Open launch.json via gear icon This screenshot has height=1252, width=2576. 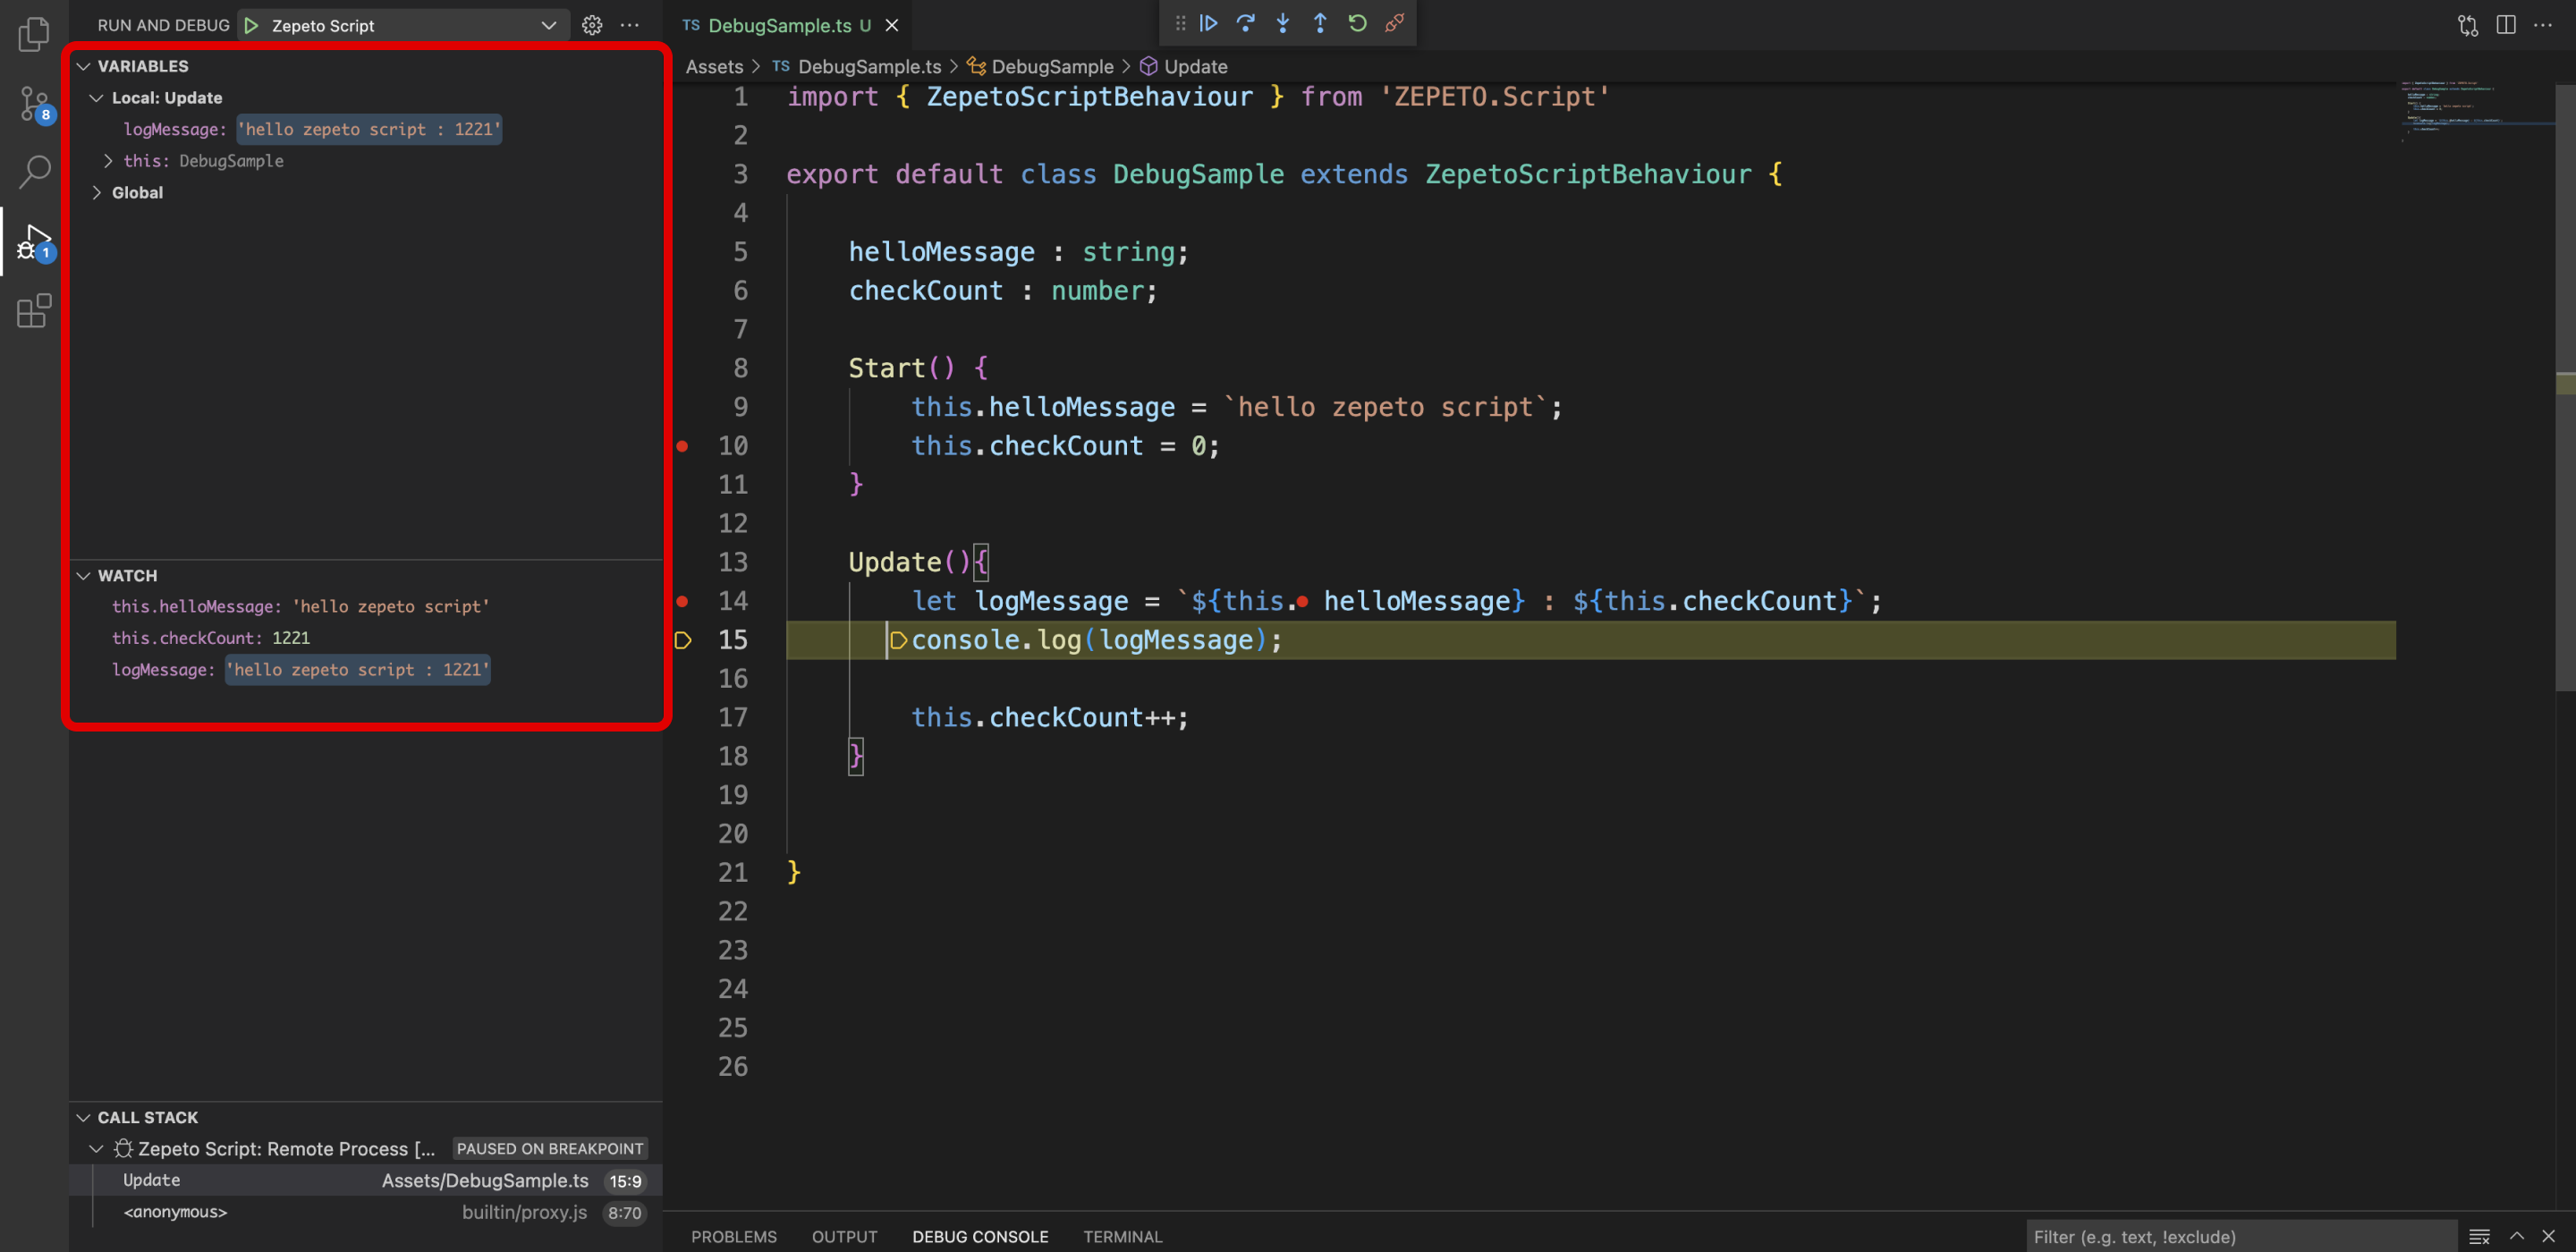point(592,25)
